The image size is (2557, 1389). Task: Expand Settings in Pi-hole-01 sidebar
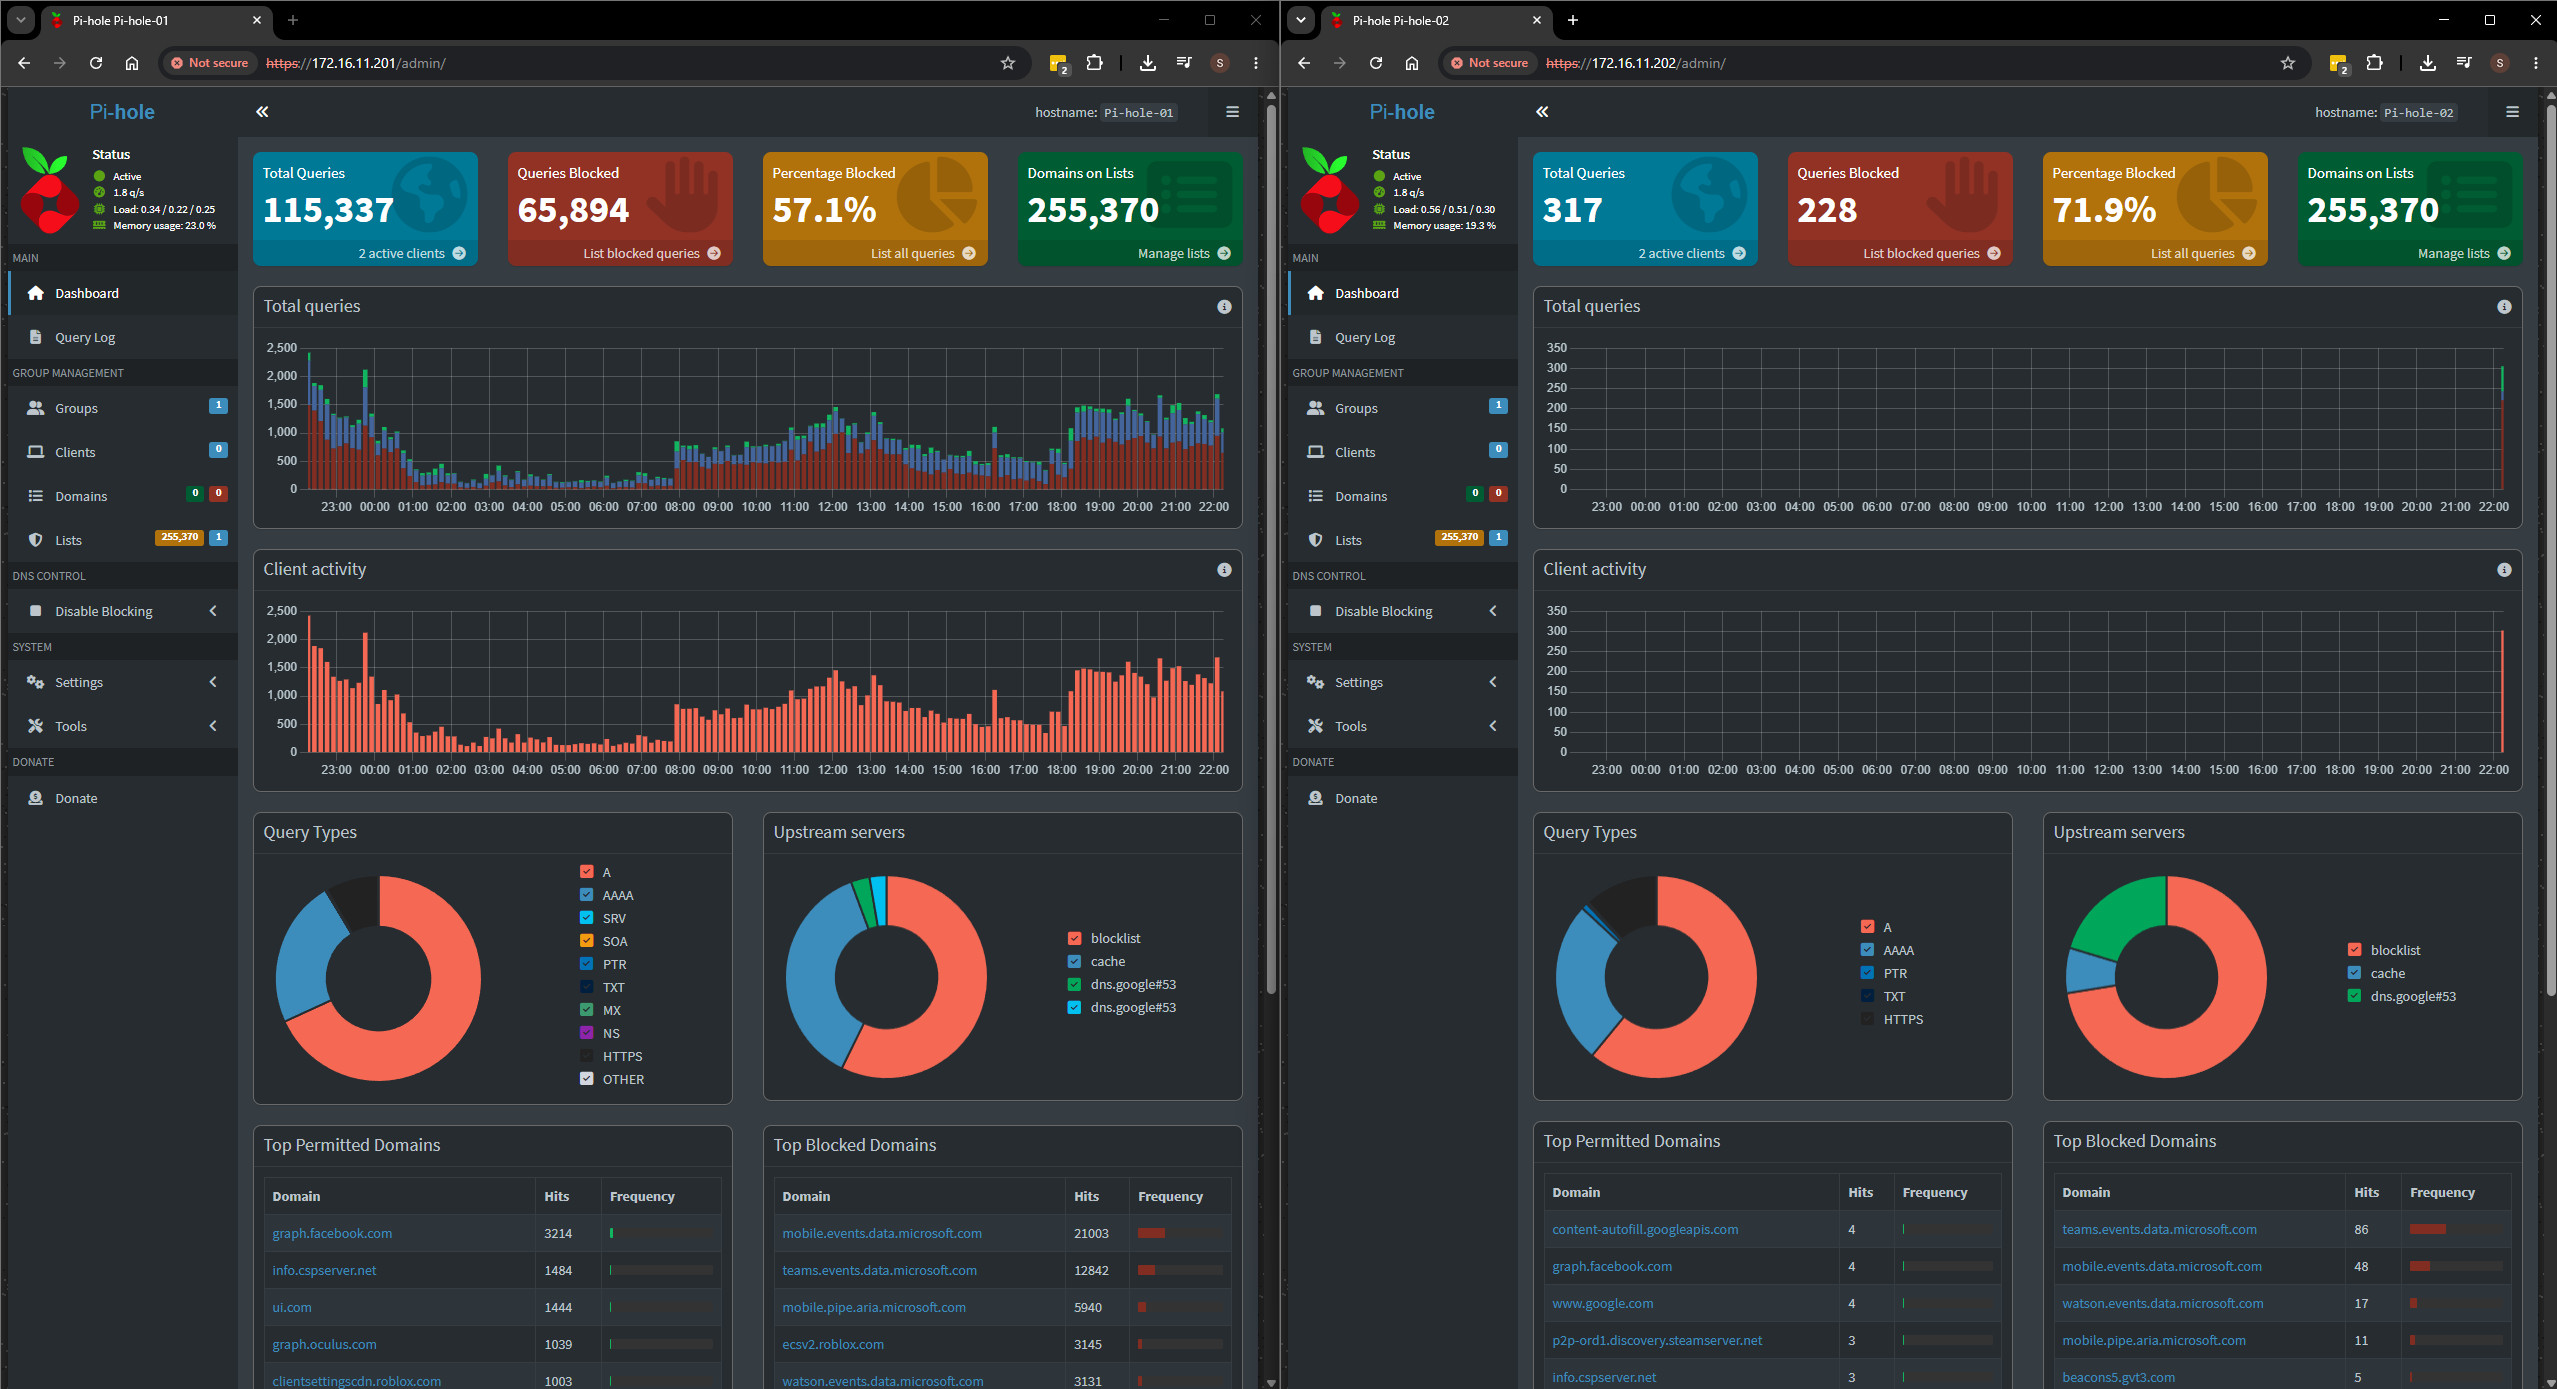click(123, 682)
